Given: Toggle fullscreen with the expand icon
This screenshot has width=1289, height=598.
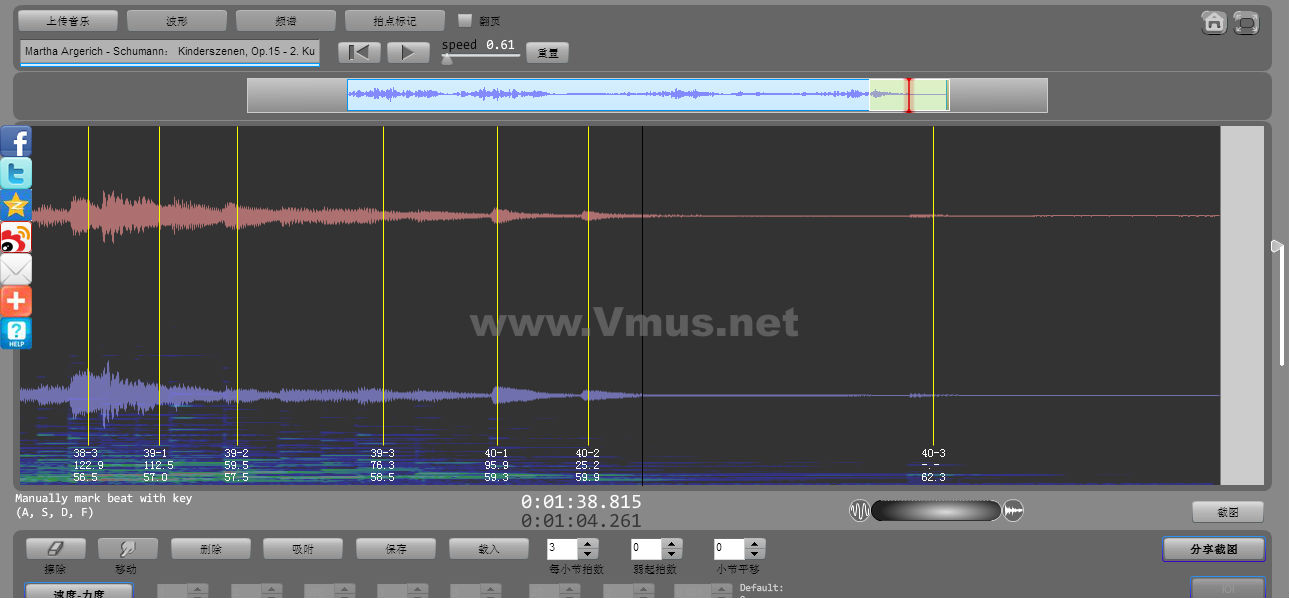Looking at the screenshot, I should [x=1246, y=22].
